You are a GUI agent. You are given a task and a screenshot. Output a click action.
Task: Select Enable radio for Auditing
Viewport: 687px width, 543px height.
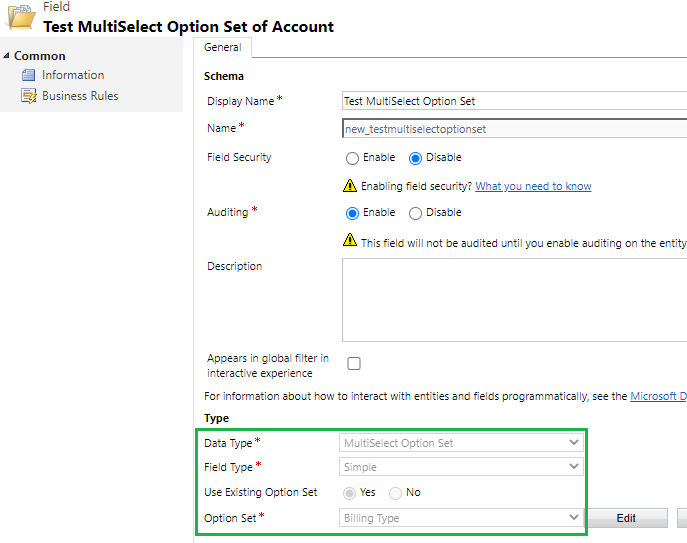(352, 213)
